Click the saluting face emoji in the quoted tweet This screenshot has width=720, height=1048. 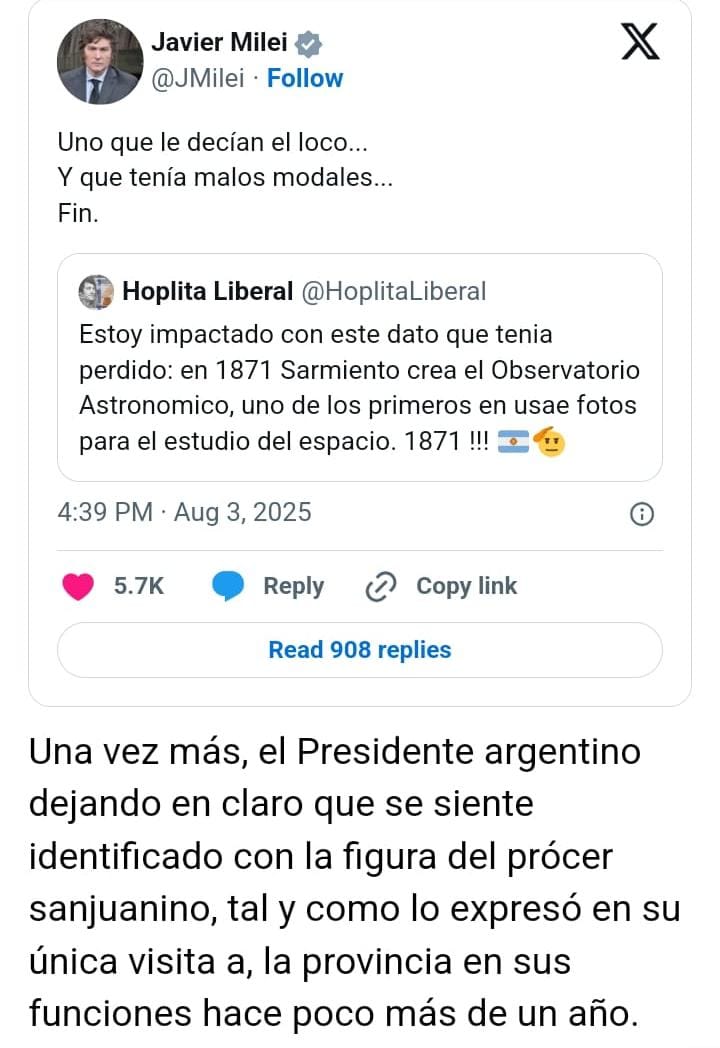[550, 441]
